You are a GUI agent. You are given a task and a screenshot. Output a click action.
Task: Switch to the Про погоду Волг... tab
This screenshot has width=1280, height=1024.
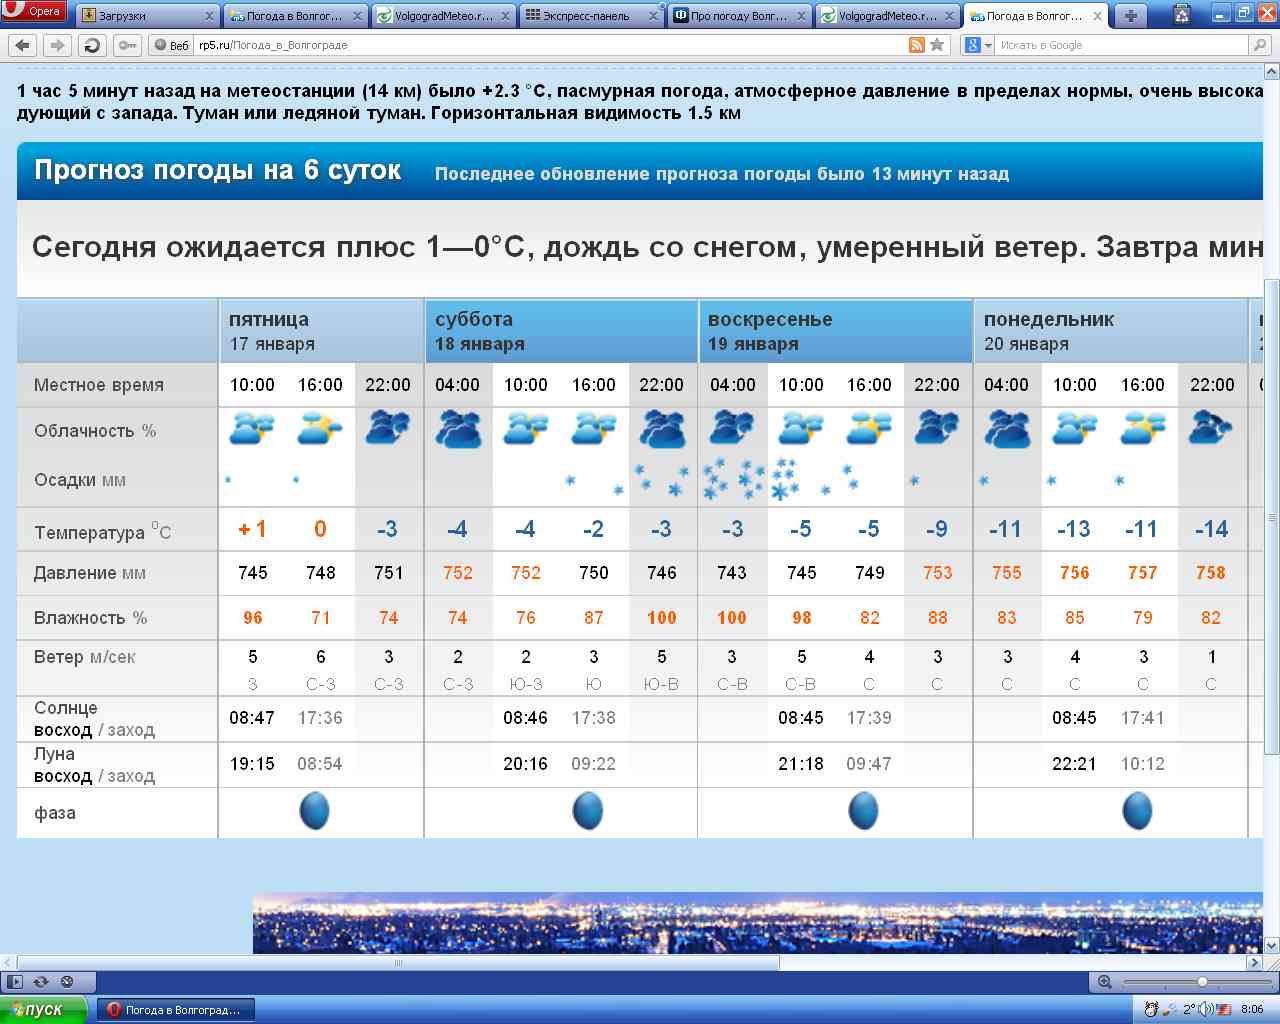(739, 16)
